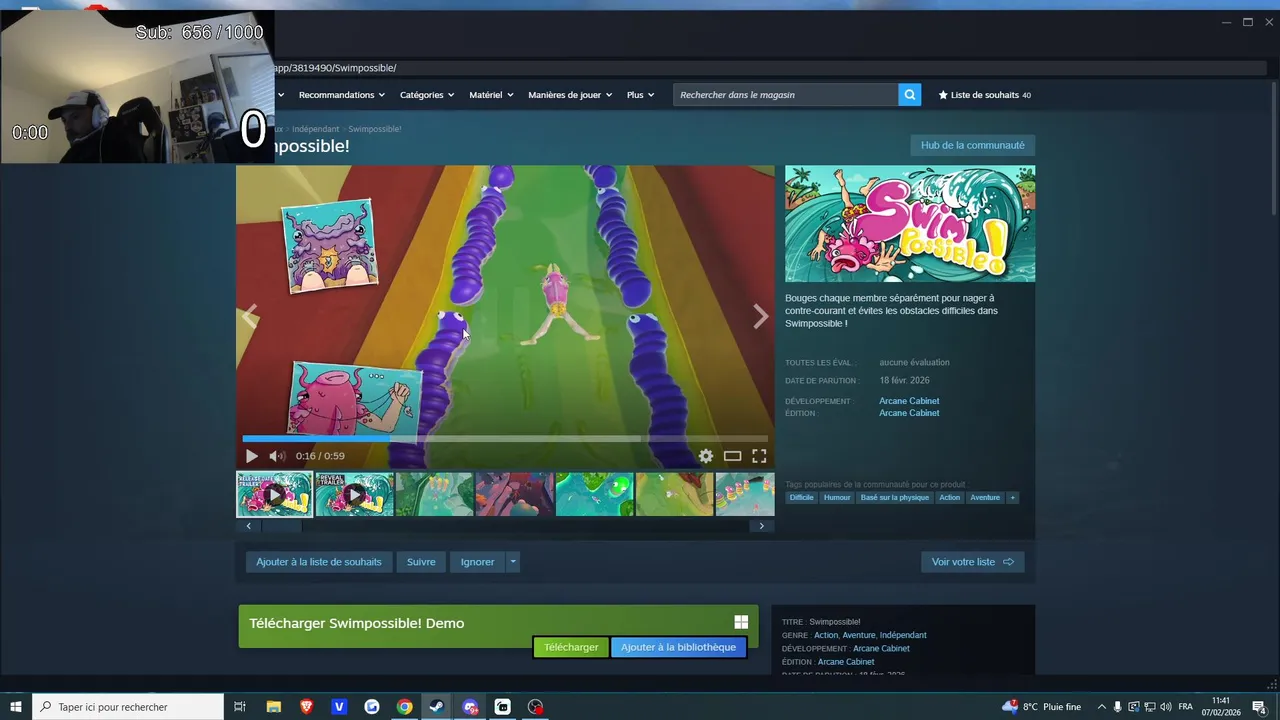Image resolution: width=1280 pixels, height=720 pixels.
Task: Open Google Chrome from taskbar
Action: 404,707
